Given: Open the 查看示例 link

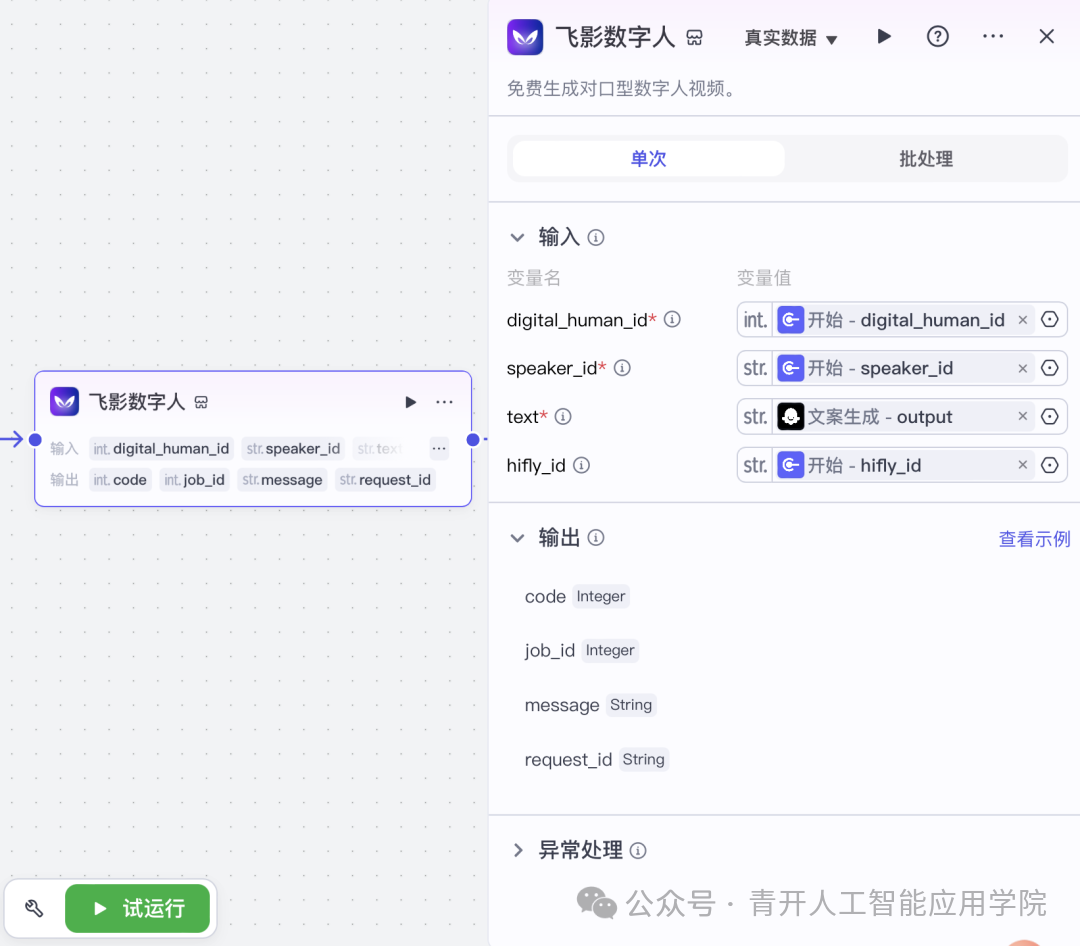Looking at the screenshot, I should [1034, 539].
